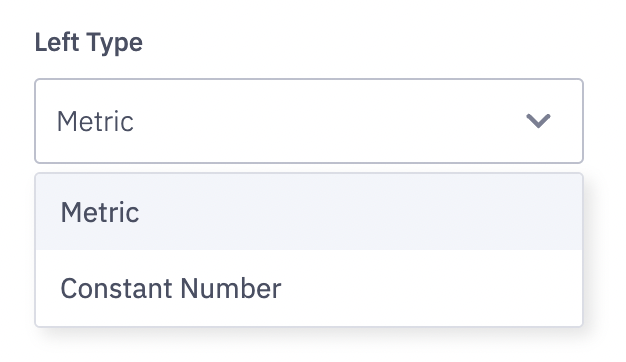
Task: Choose Constant Number from the dropdown list
Action: coord(309,288)
